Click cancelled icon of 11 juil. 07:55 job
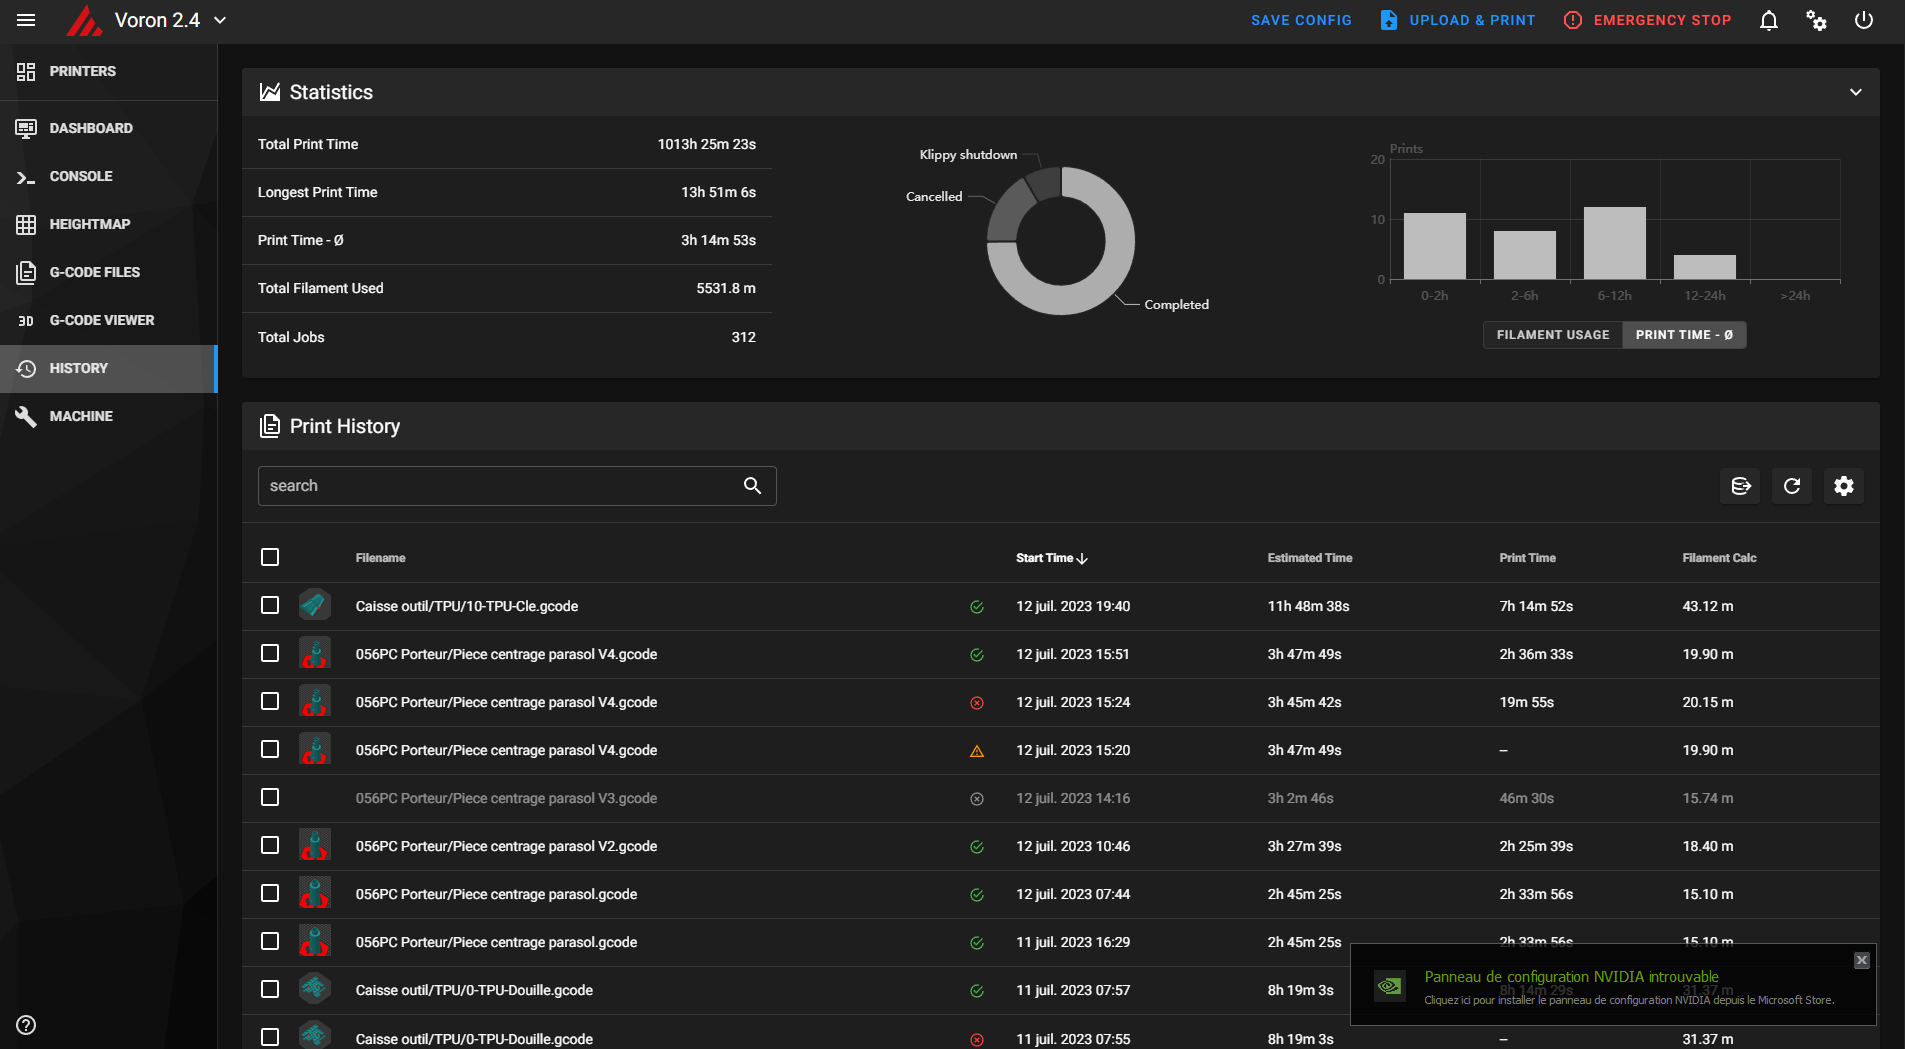1905x1049 pixels. click(x=977, y=1040)
